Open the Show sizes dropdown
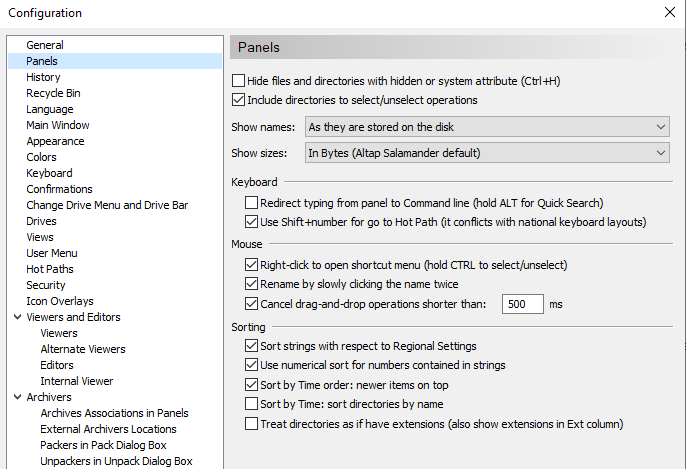 click(487, 153)
